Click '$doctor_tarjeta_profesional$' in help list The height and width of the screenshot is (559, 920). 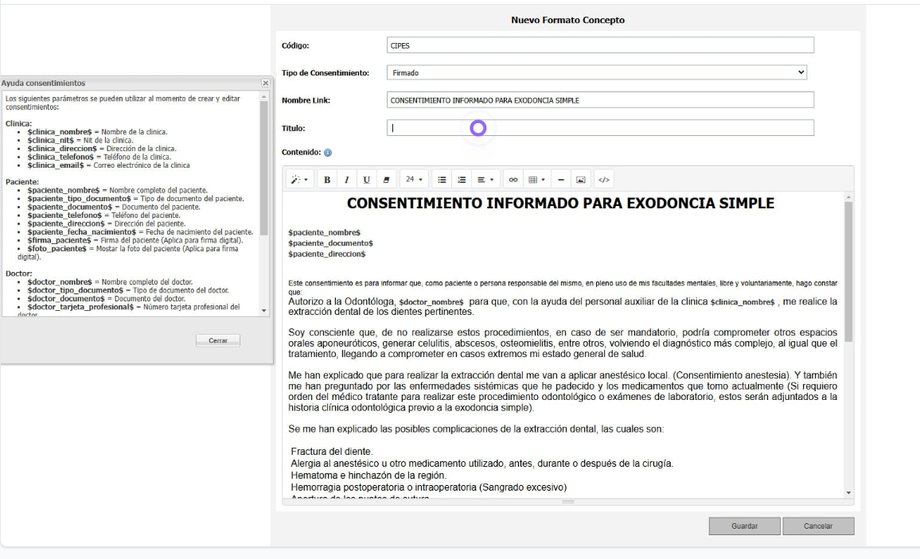(x=80, y=307)
